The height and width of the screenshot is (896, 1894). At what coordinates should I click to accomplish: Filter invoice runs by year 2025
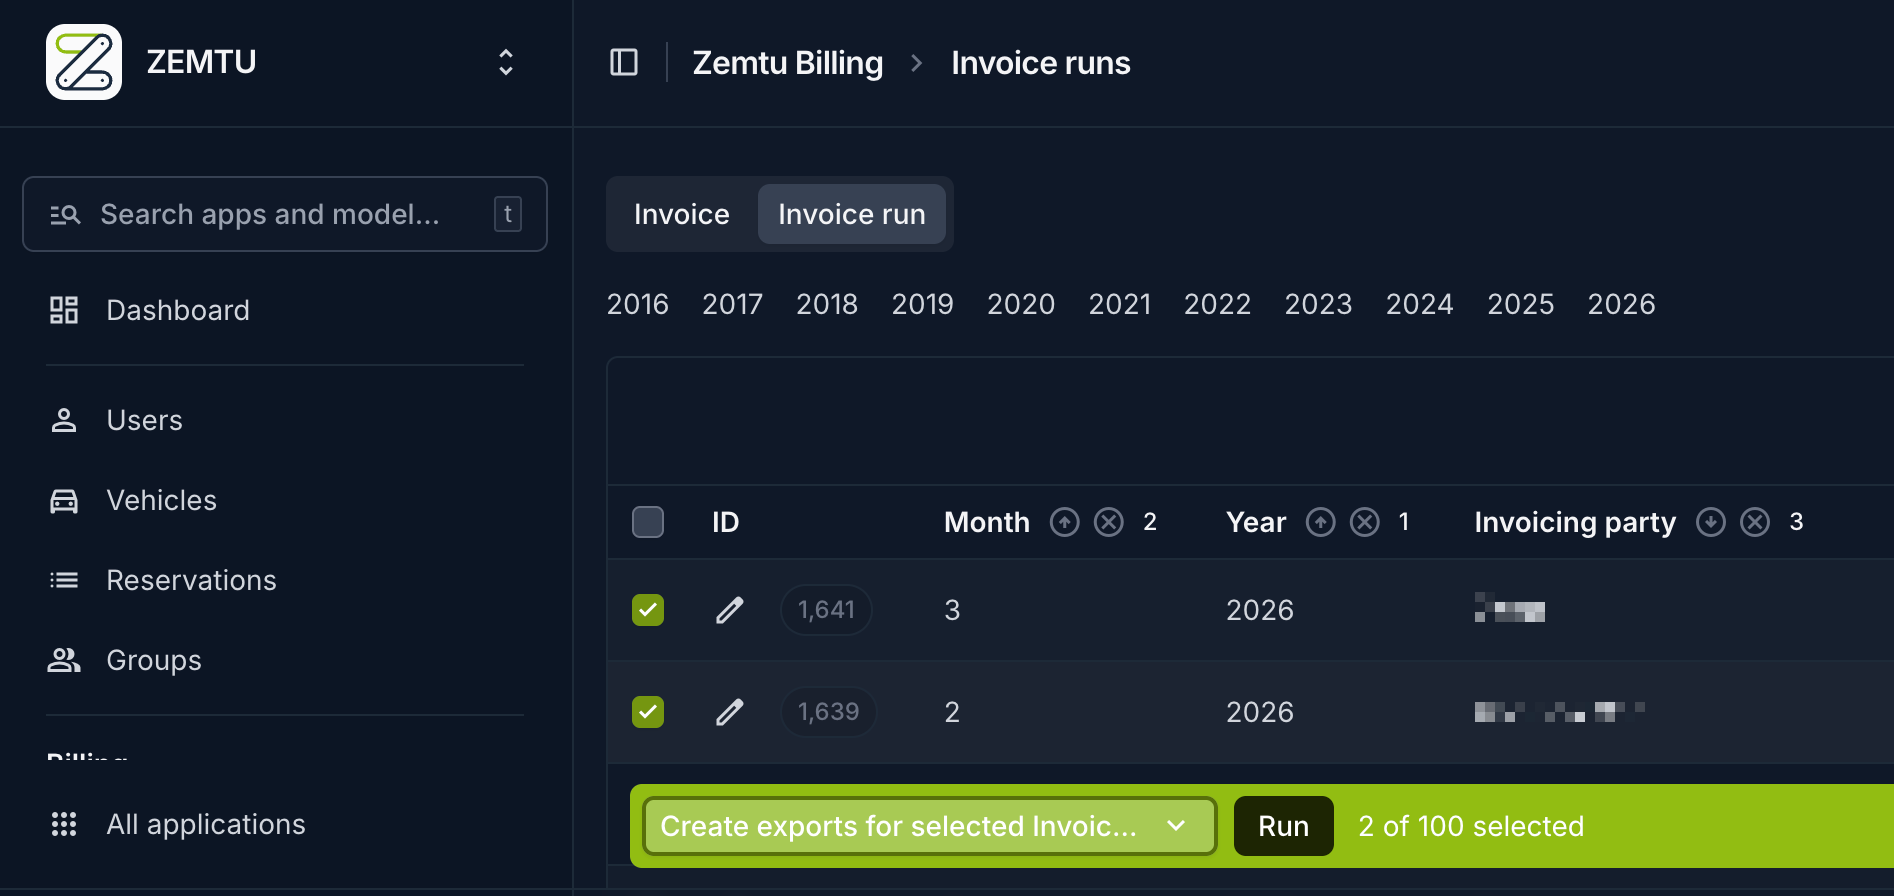tap(1521, 304)
